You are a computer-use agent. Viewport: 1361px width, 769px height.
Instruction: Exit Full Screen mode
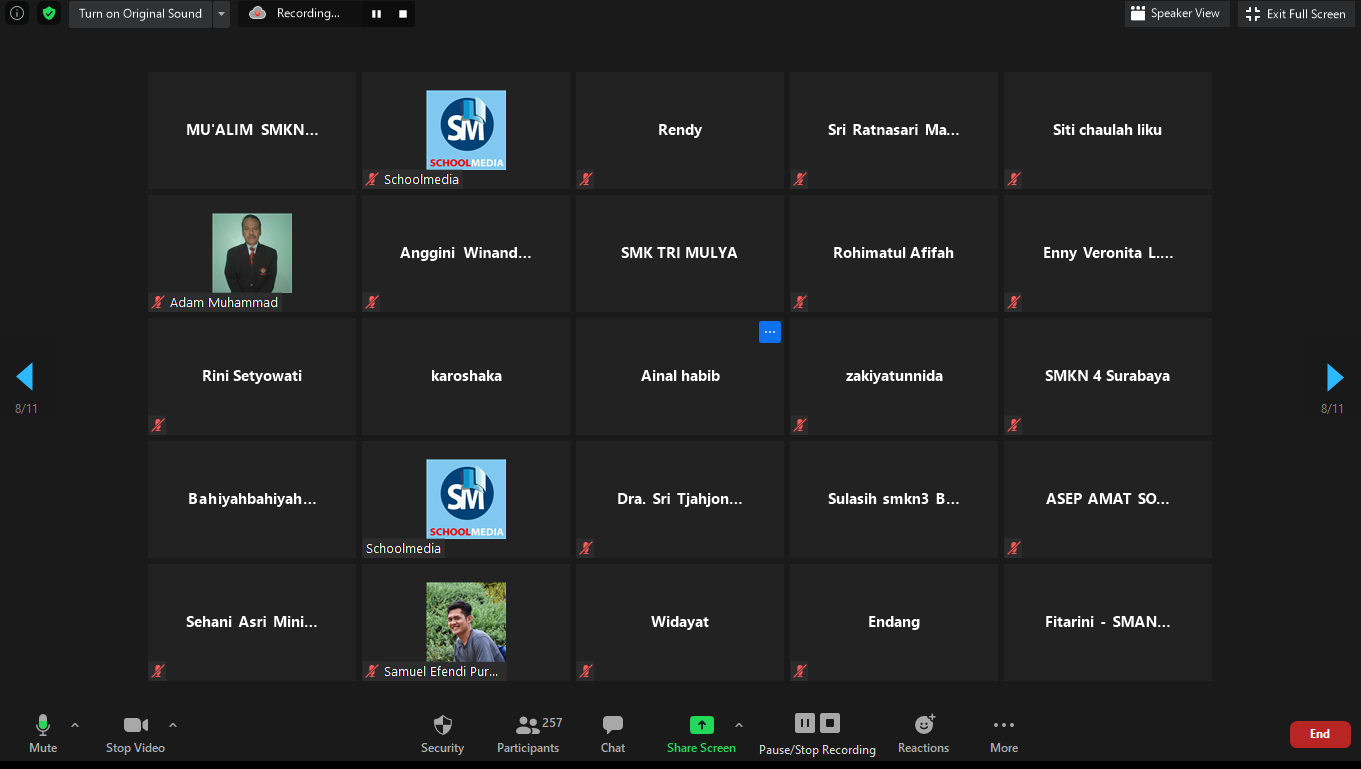pyautogui.click(x=1296, y=14)
